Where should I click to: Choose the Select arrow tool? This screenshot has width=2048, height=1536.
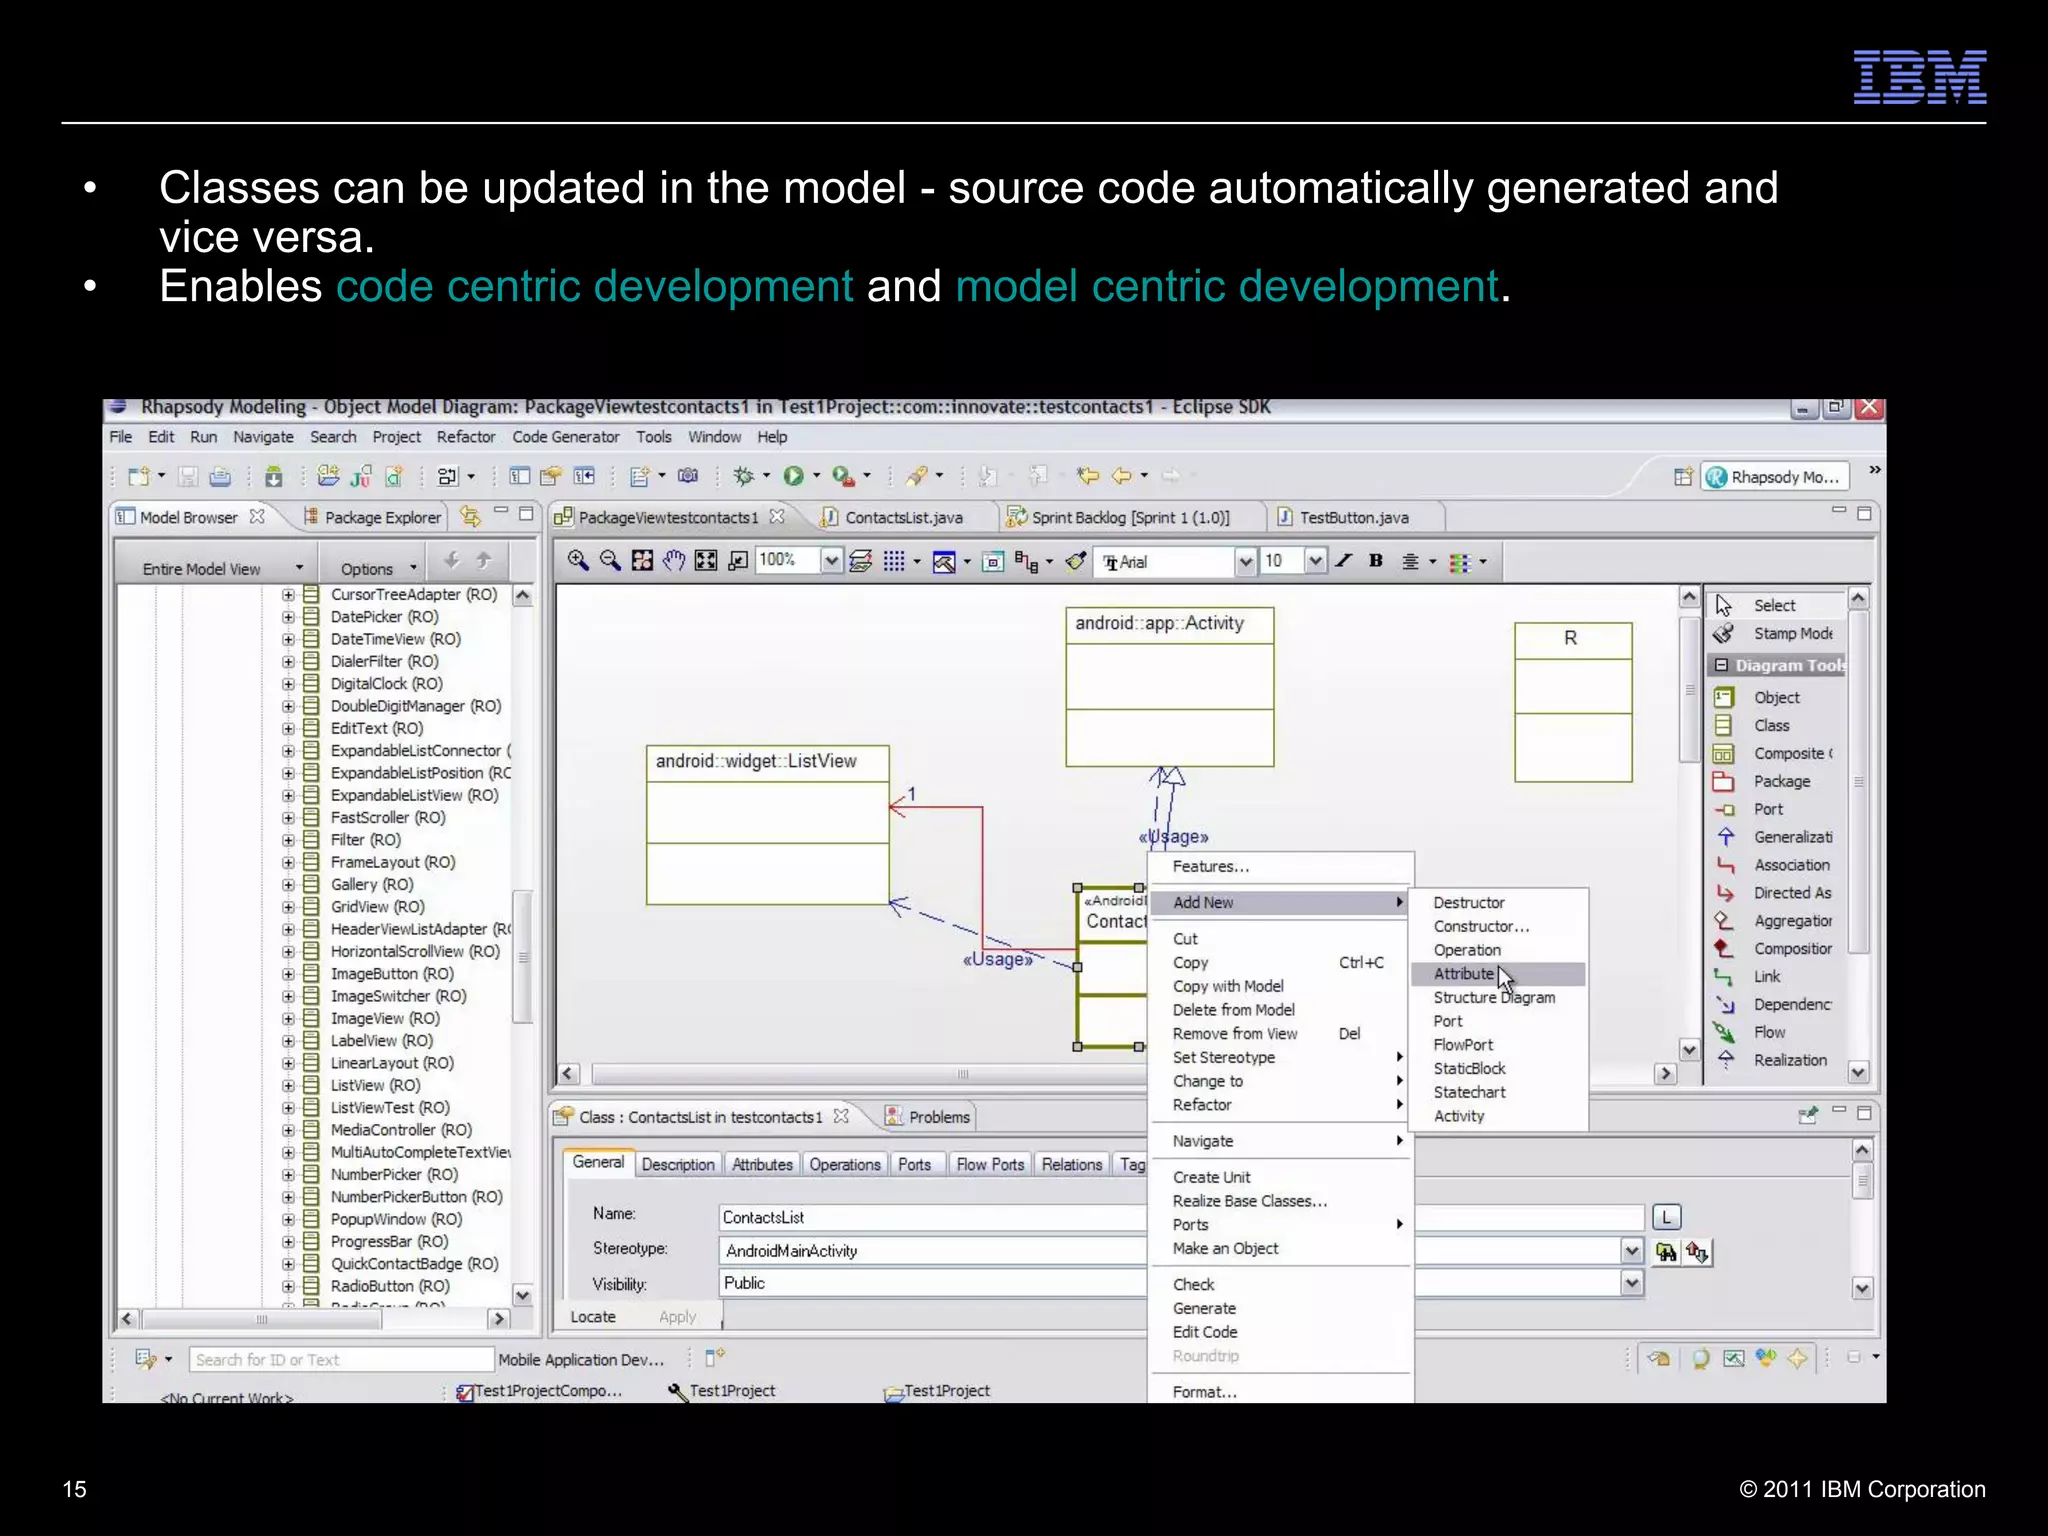point(1774,605)
